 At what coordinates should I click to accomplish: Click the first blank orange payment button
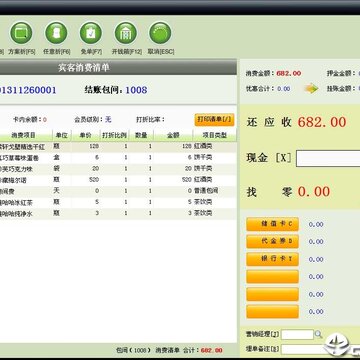[x=272, y=277]
